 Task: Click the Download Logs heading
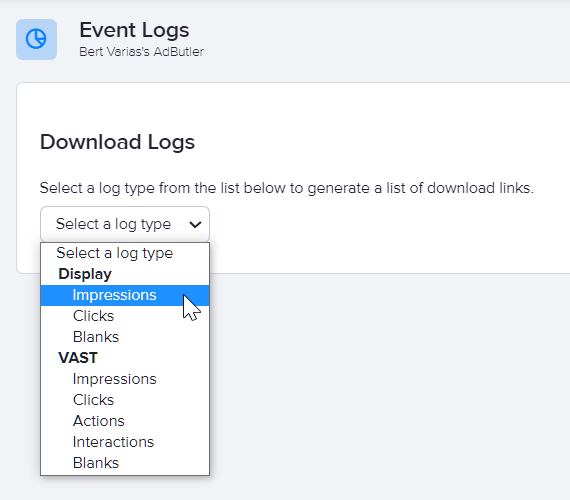point(117,142)
